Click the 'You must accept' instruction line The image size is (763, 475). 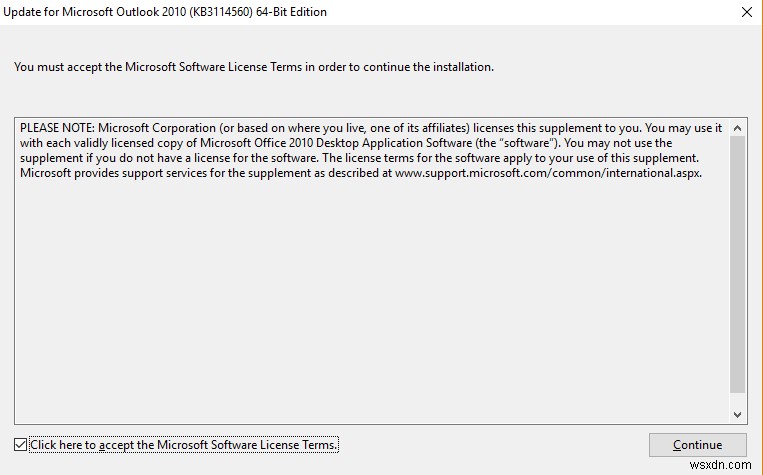[254, 67]
